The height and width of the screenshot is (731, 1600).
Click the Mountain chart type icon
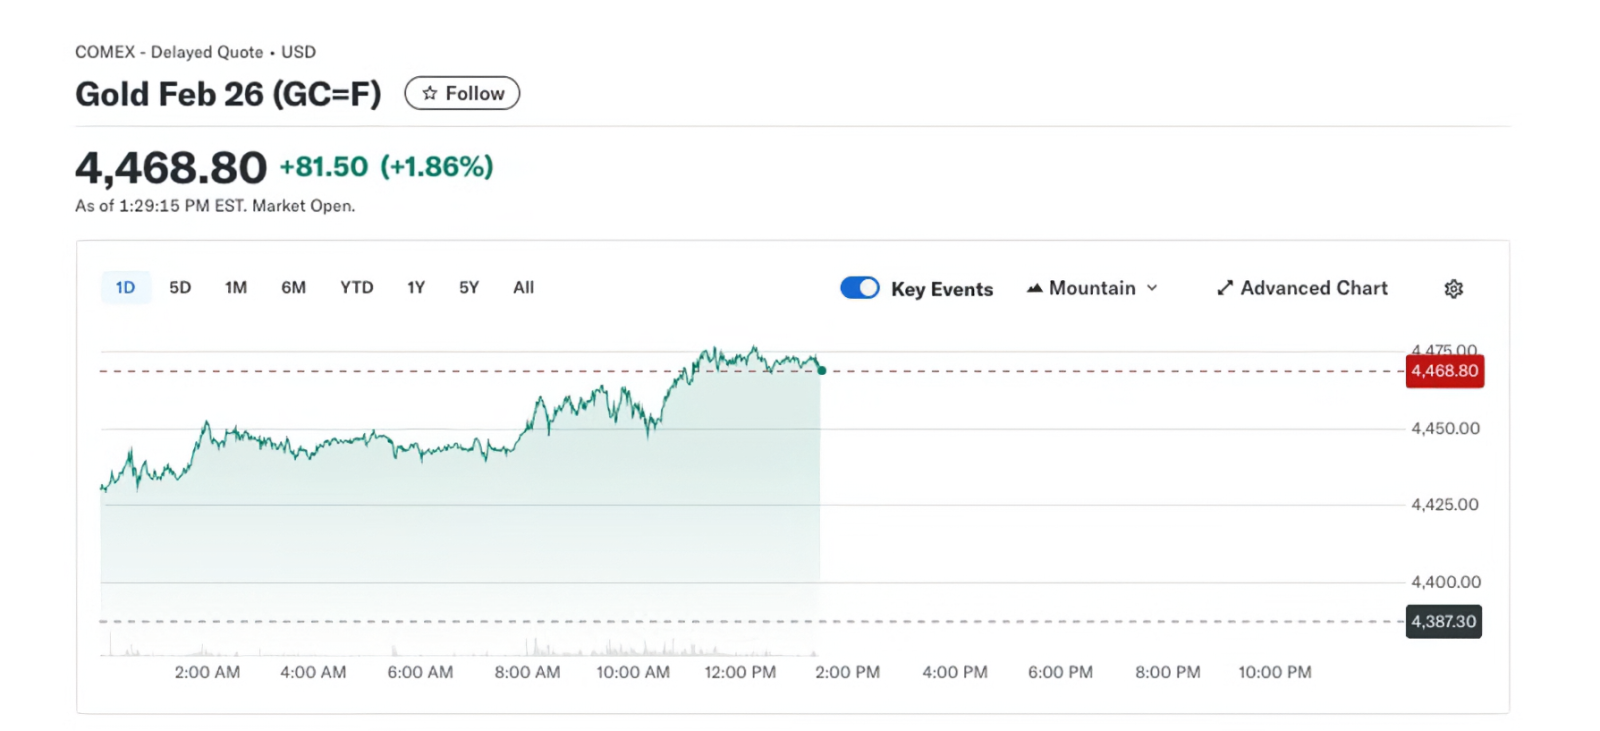[x=1034, y=288]
